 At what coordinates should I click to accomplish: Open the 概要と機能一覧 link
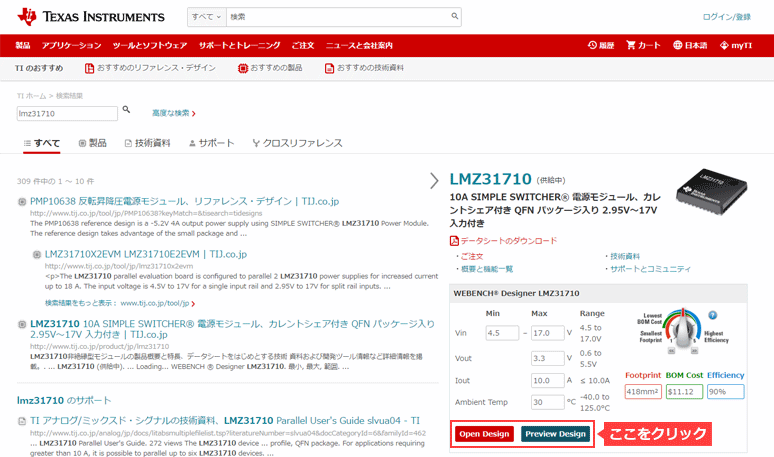[487, 269]
